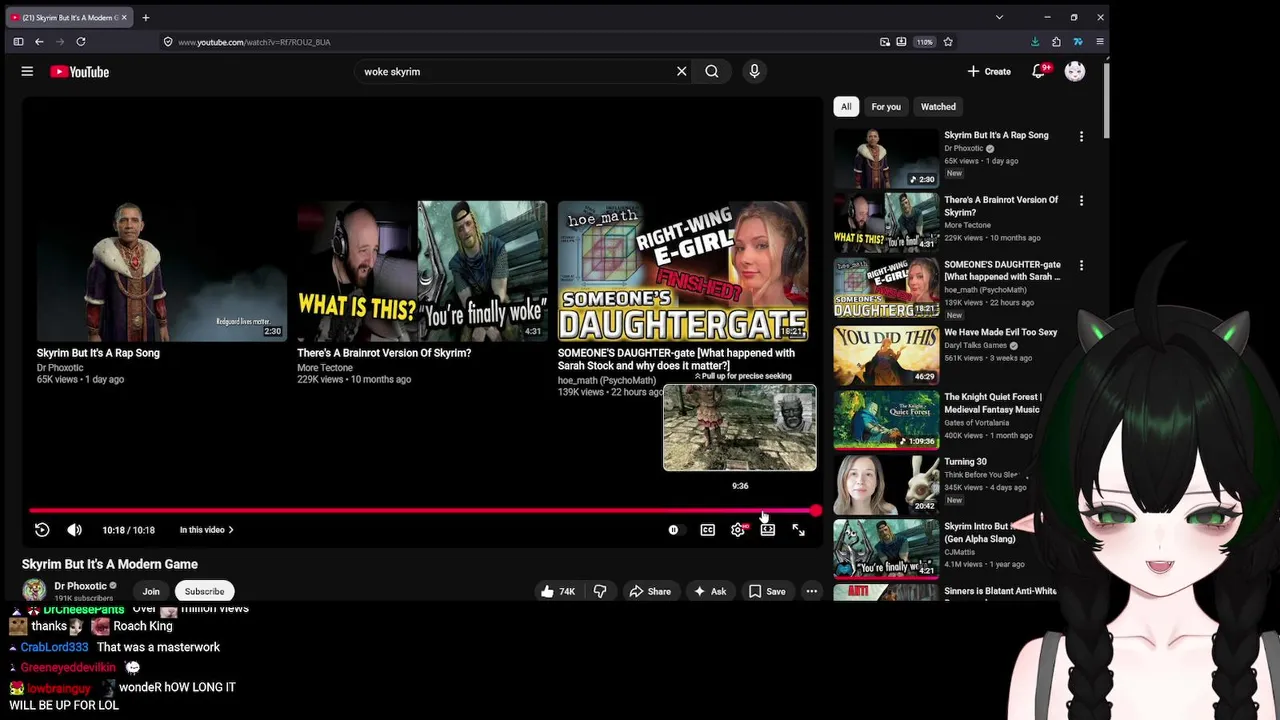Click the site security shield icon
Screen dimensions: 1280x720
click(168, 42)
